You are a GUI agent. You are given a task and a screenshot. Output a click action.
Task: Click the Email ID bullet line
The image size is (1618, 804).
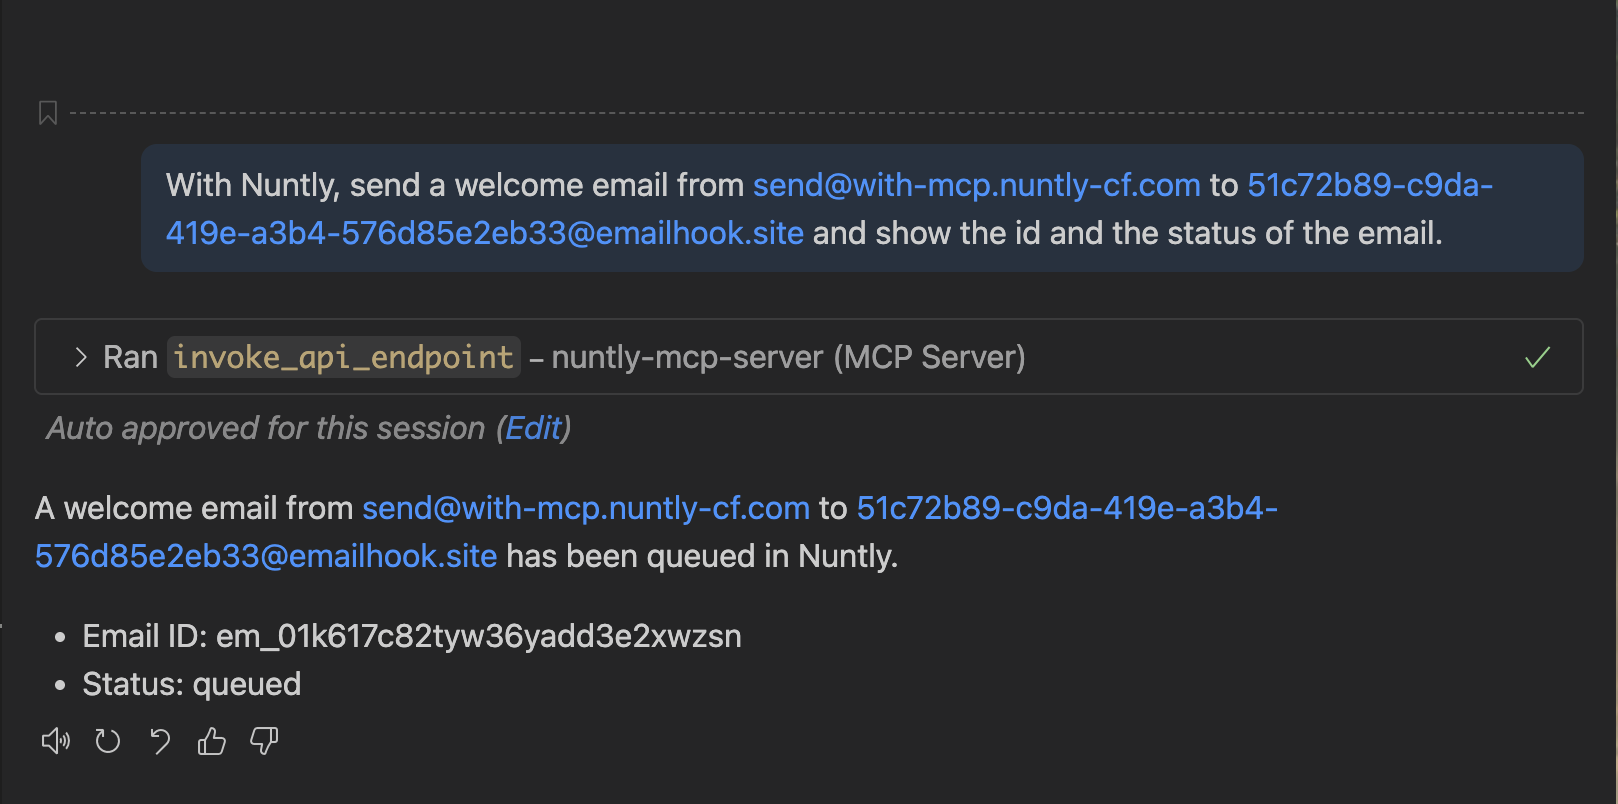pyautogui.click(x=412, y=636)
